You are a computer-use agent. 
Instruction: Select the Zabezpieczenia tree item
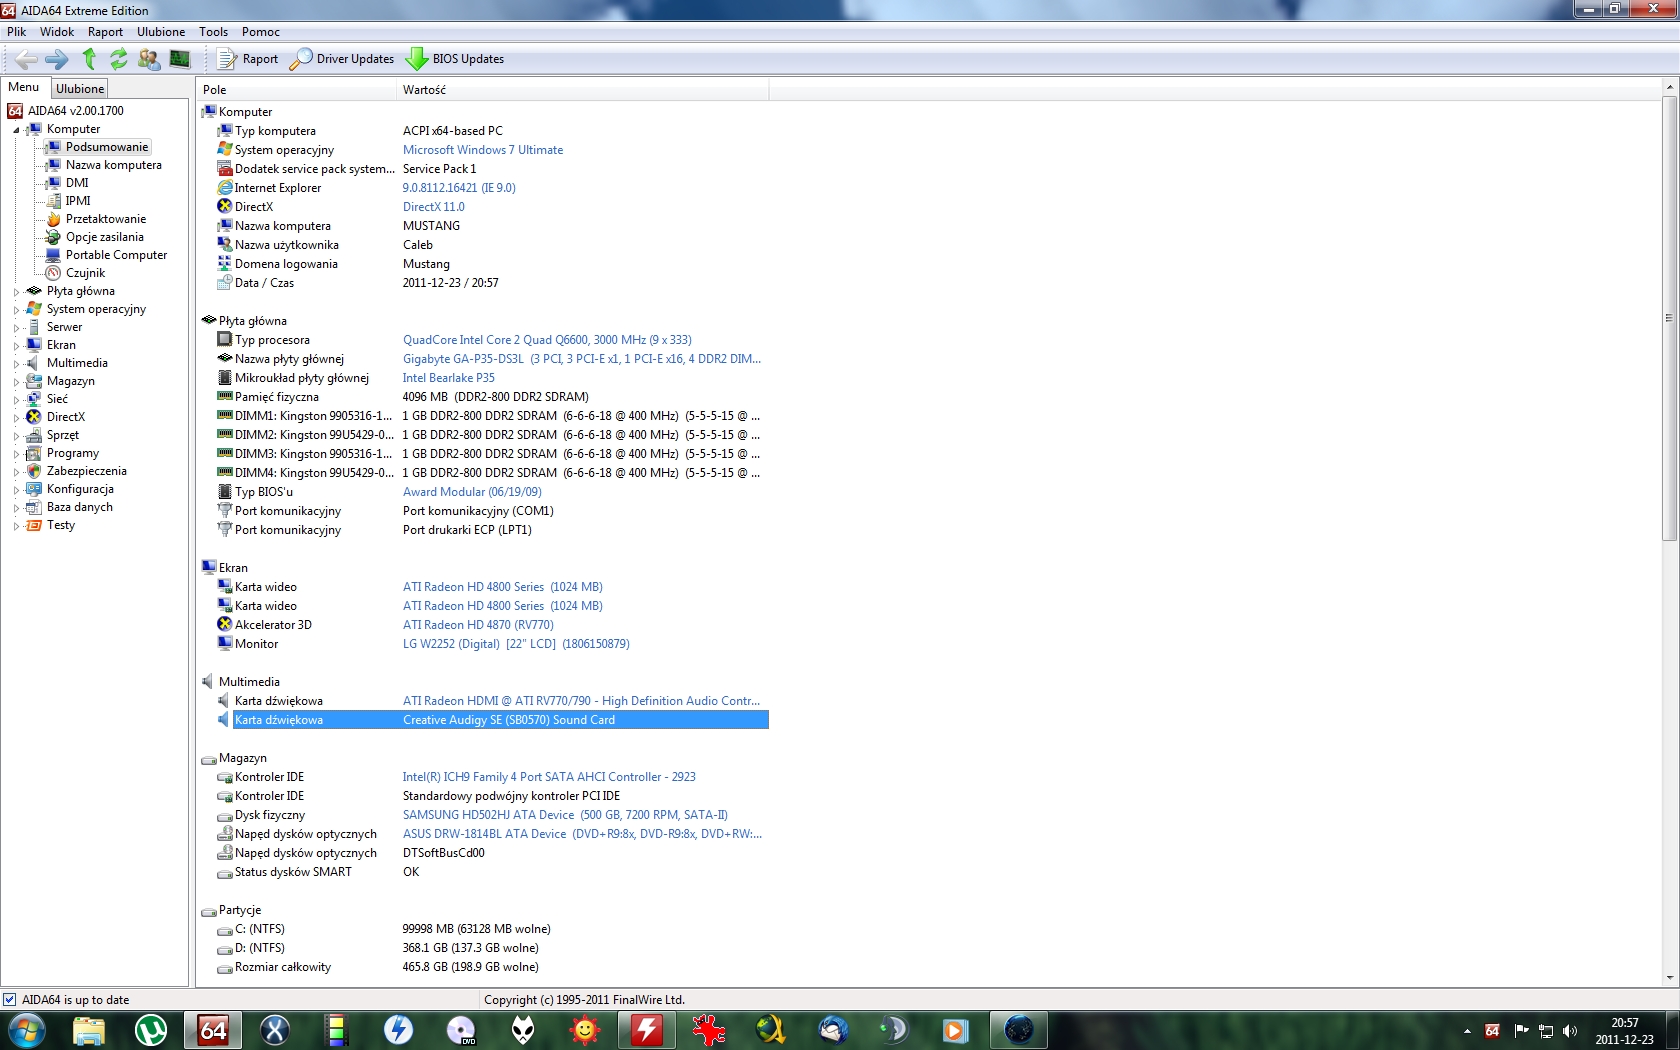87,471
